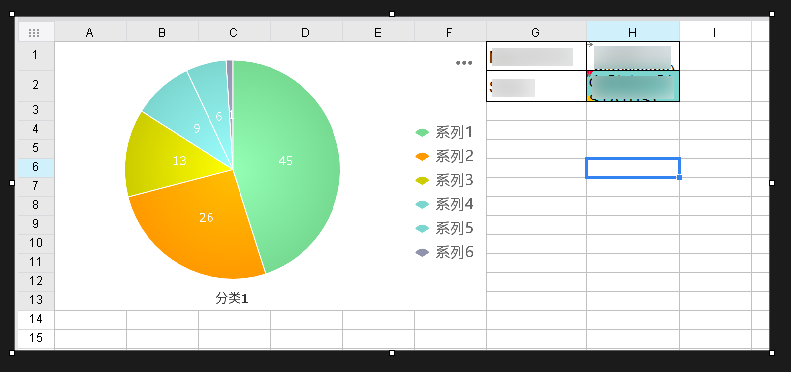Click the select-all grid corner icon
The height and width of the screenshot is (372, 791).
(34, 33)
